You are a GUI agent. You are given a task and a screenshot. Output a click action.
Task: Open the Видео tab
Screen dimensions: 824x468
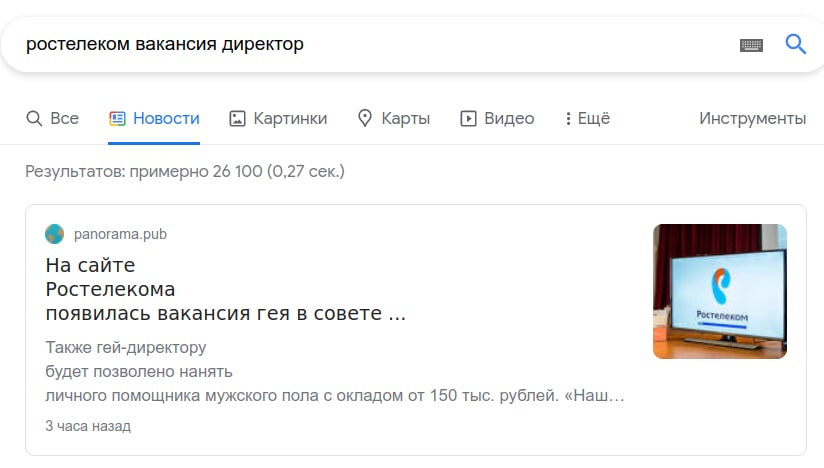coord(497,118)
